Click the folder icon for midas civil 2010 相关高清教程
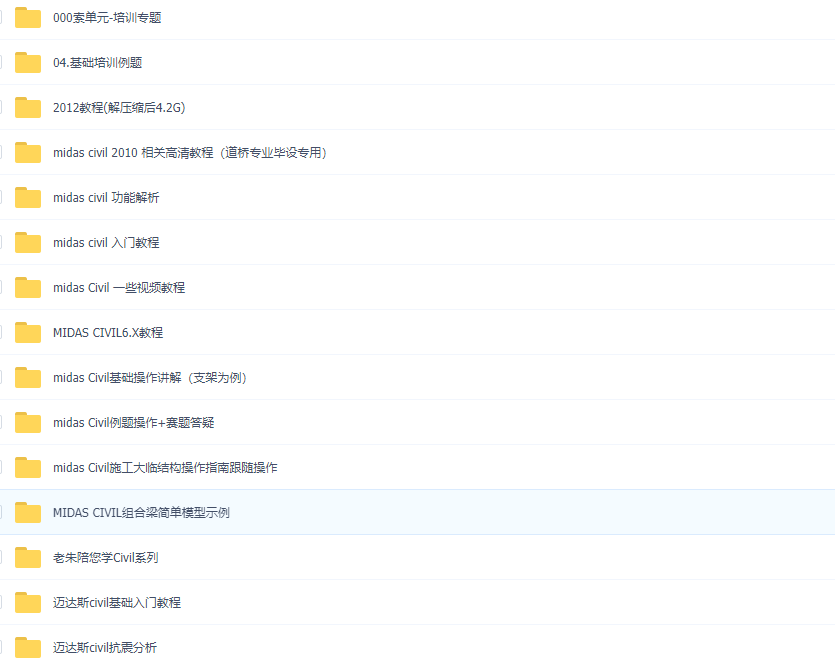 pos(27,152)
